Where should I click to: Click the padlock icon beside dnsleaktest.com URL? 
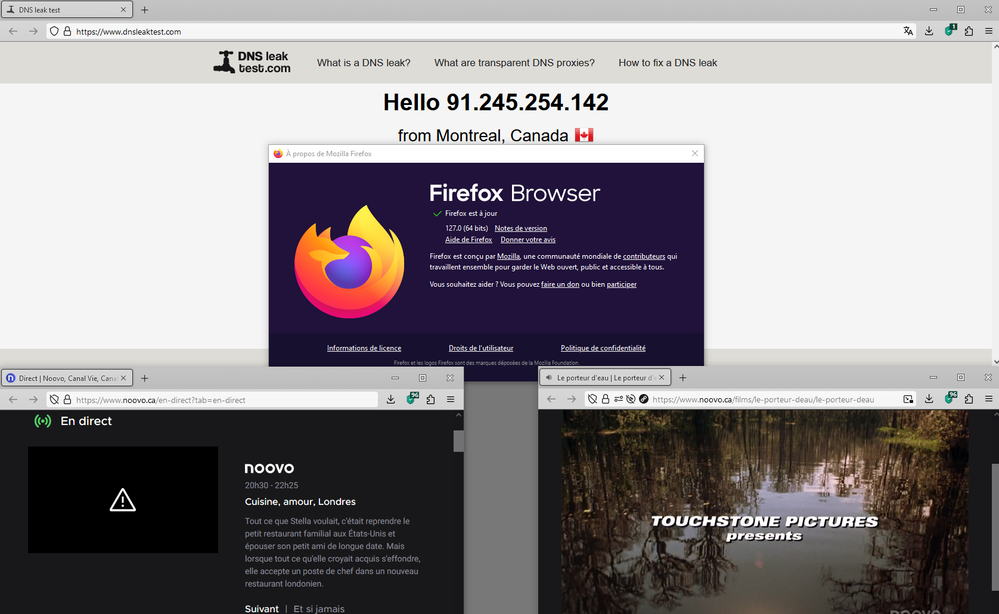(x=67, y=31)
